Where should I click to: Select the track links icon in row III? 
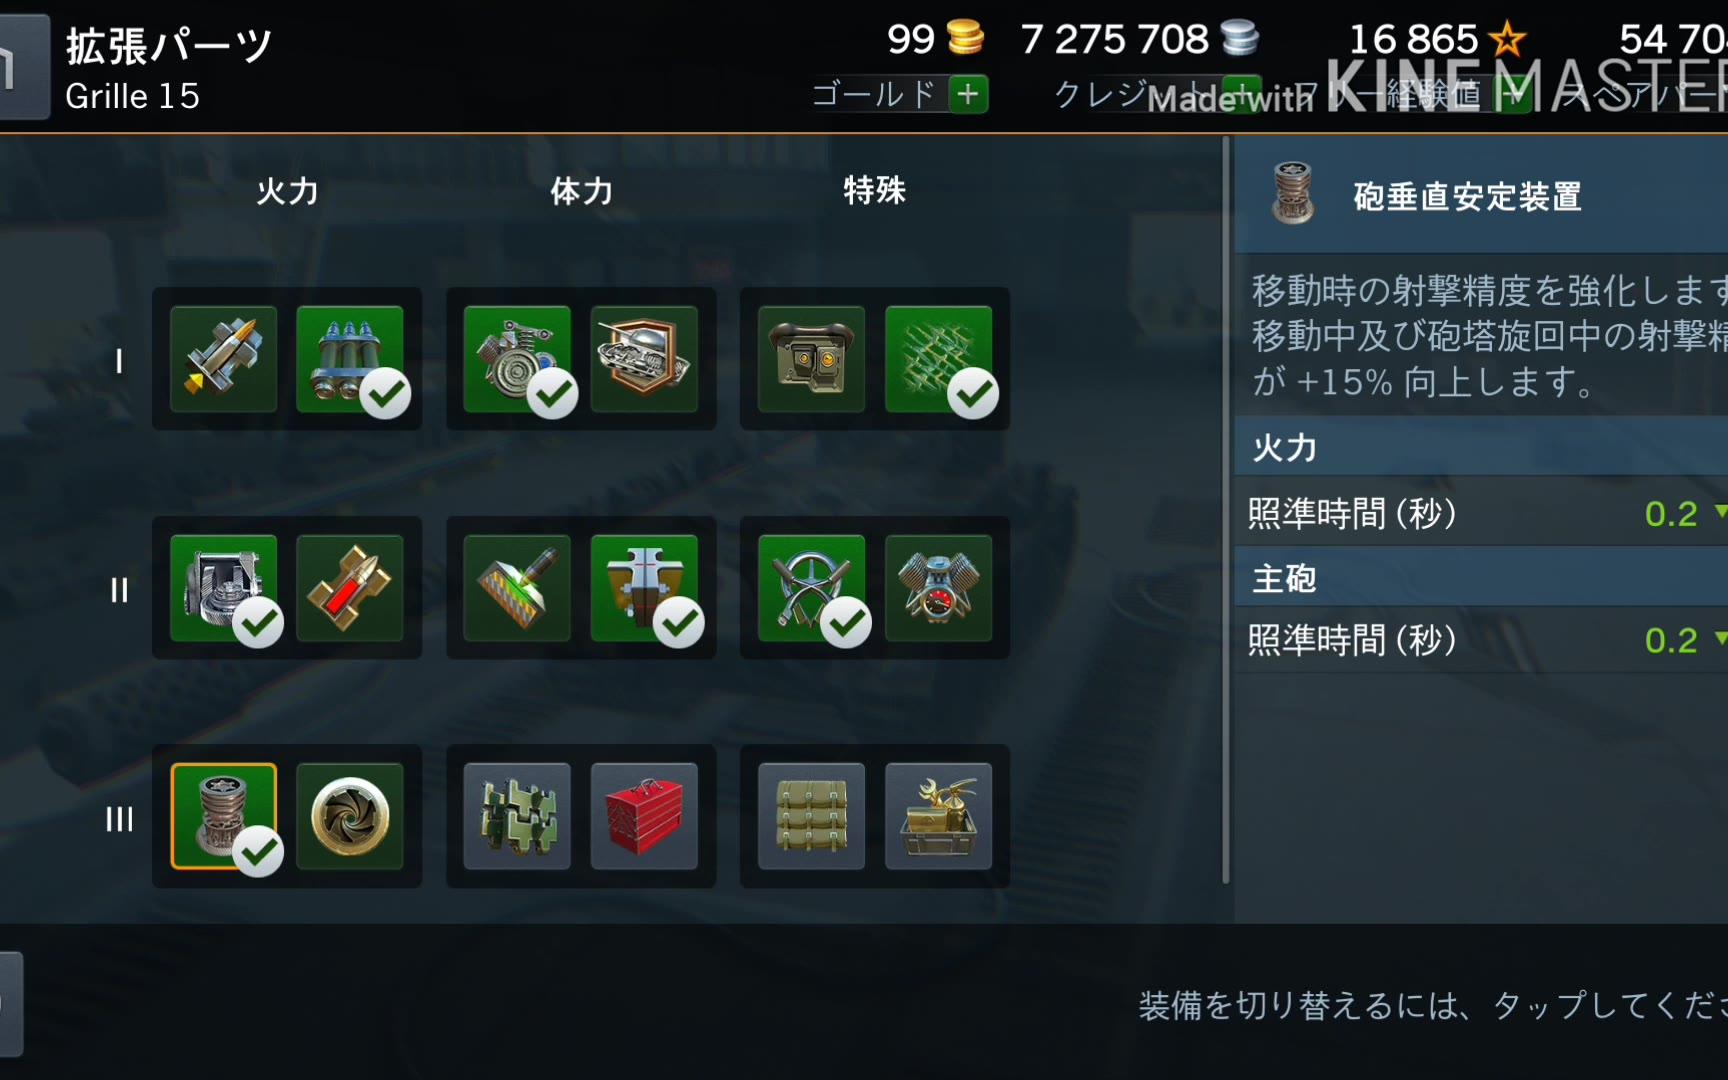pos(517,816)
